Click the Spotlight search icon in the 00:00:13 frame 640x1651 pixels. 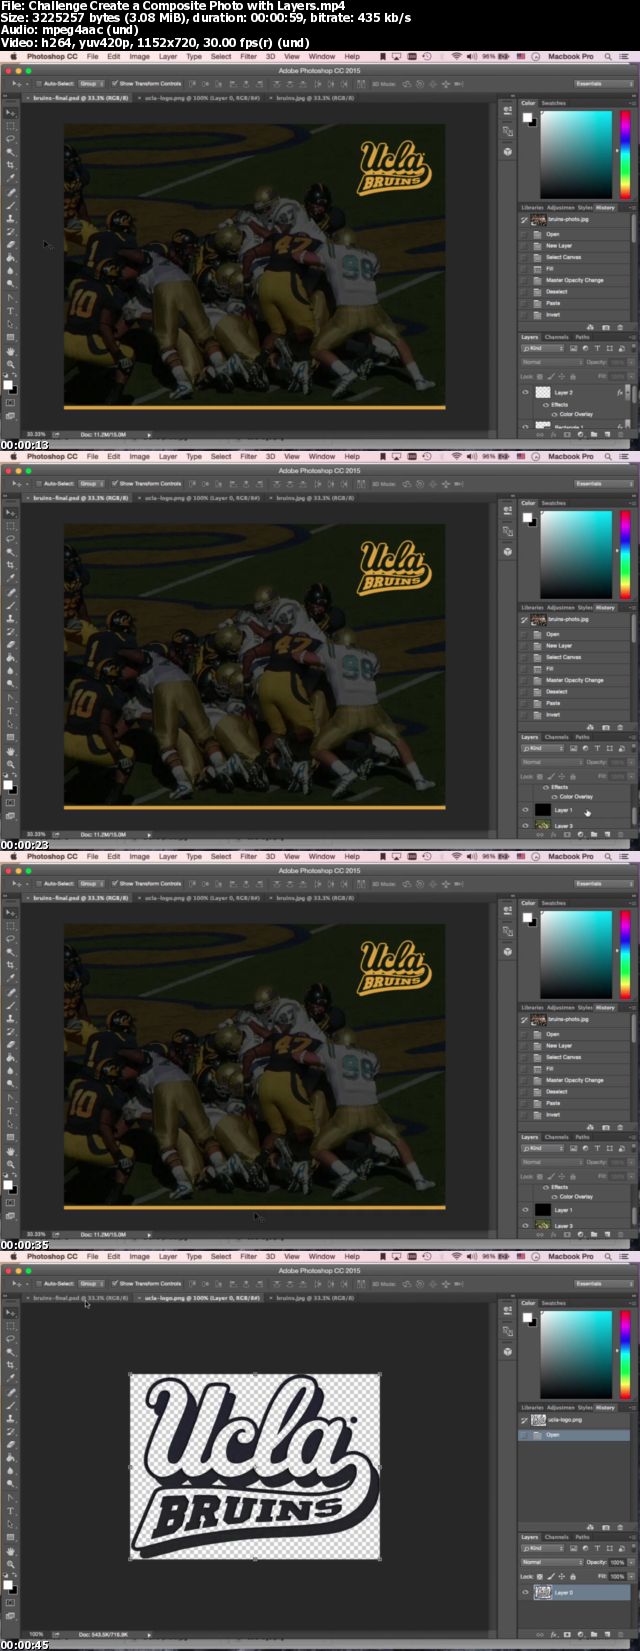click(x=610, y=57)
